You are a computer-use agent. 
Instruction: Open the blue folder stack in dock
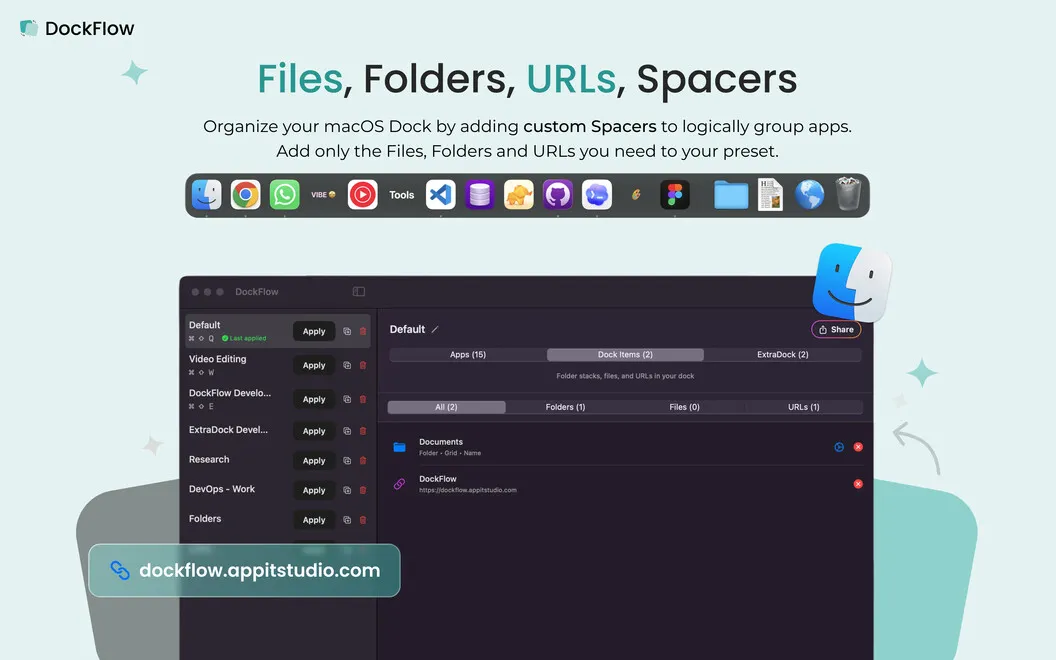pyautogui.click(x=731, y=195)
